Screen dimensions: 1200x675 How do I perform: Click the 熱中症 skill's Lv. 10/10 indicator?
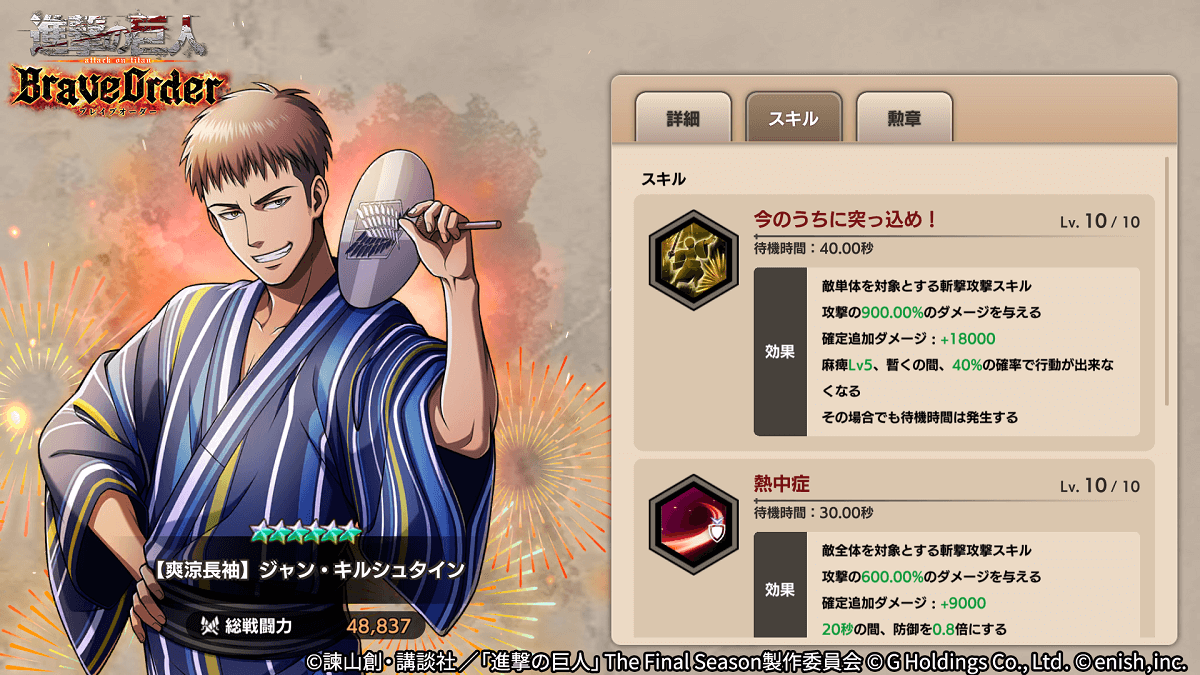point(1099,486)
